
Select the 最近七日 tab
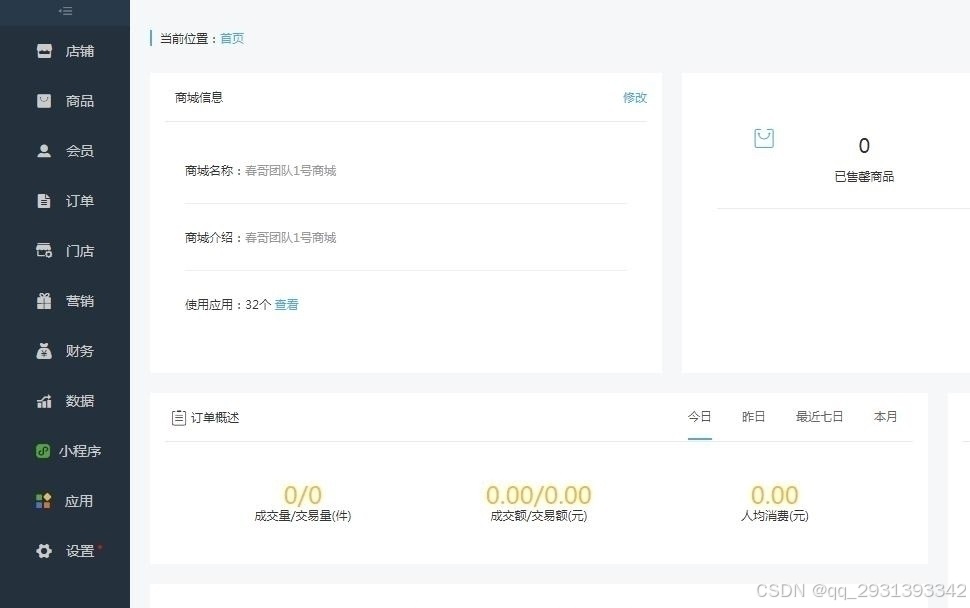tap(819, 417)
